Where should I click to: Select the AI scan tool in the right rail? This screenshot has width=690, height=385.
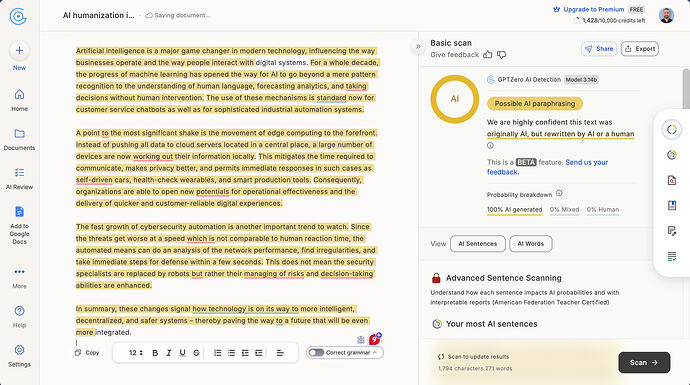672,129
